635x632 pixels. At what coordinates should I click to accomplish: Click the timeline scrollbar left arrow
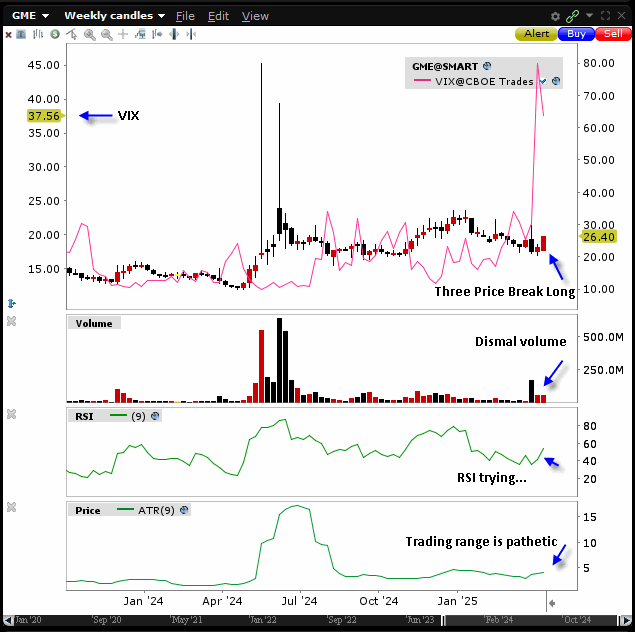coord(8,620)
